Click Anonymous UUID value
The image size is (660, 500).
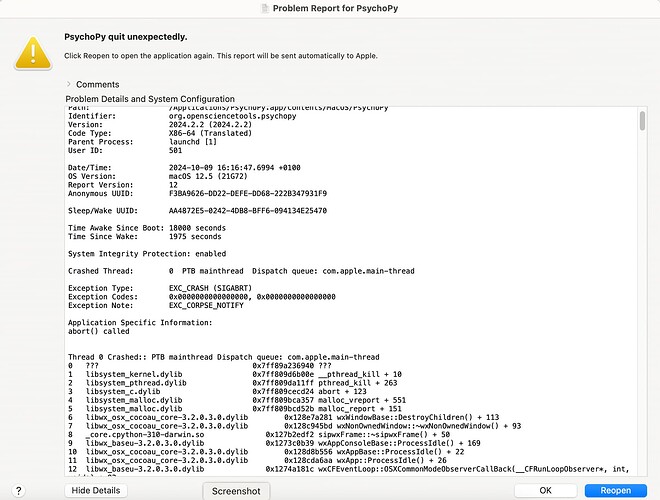(x=248, y=194)
